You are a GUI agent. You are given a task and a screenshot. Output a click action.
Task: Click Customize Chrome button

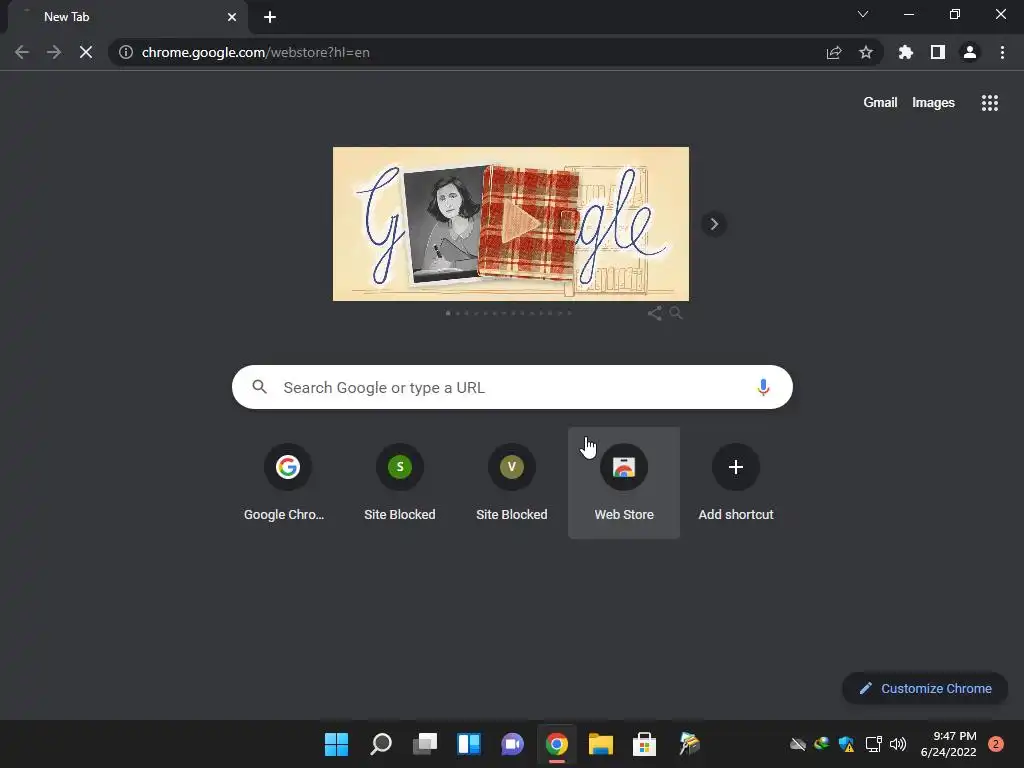925,688
